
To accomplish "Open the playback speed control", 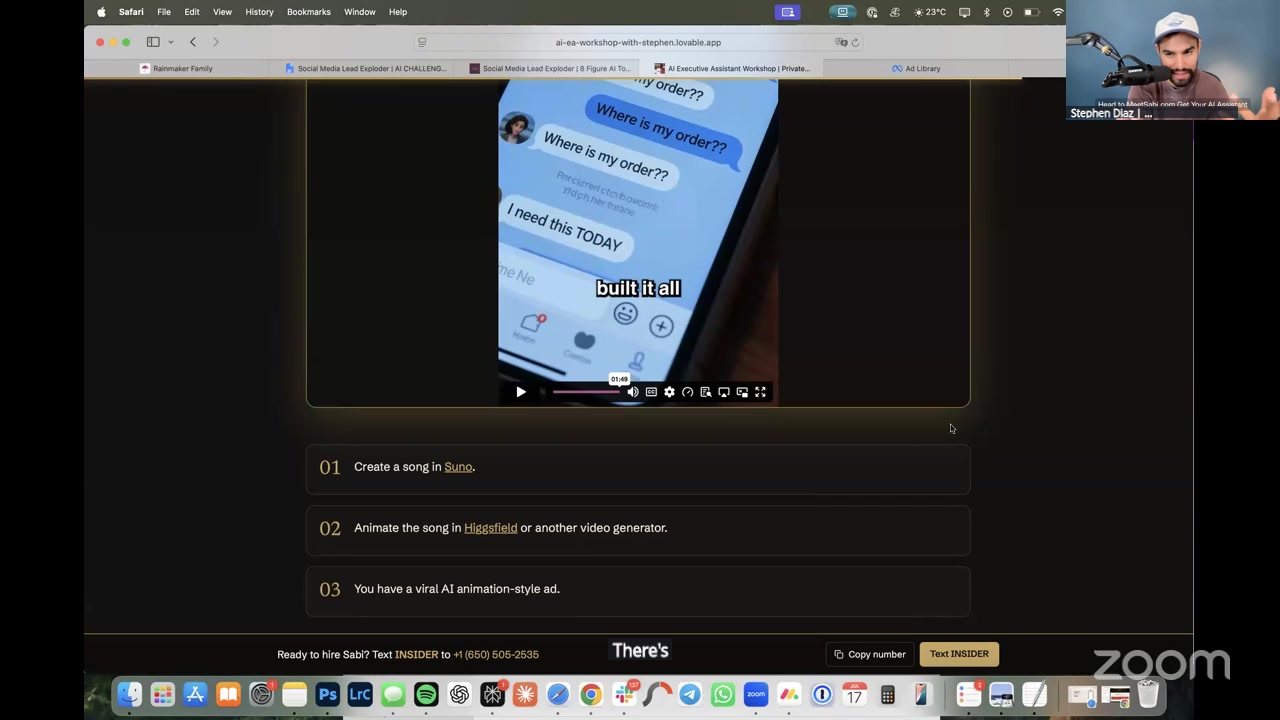I will pos(687,392).
